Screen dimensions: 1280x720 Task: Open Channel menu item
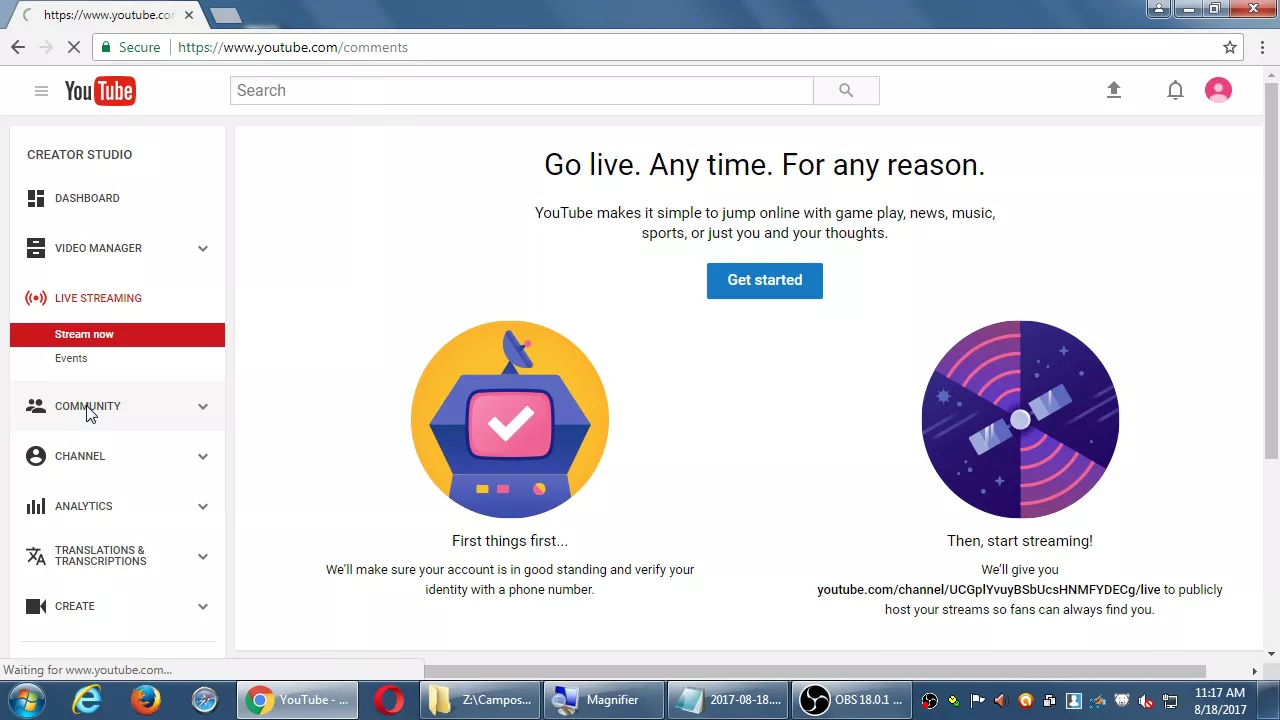(x=80, y=456)
